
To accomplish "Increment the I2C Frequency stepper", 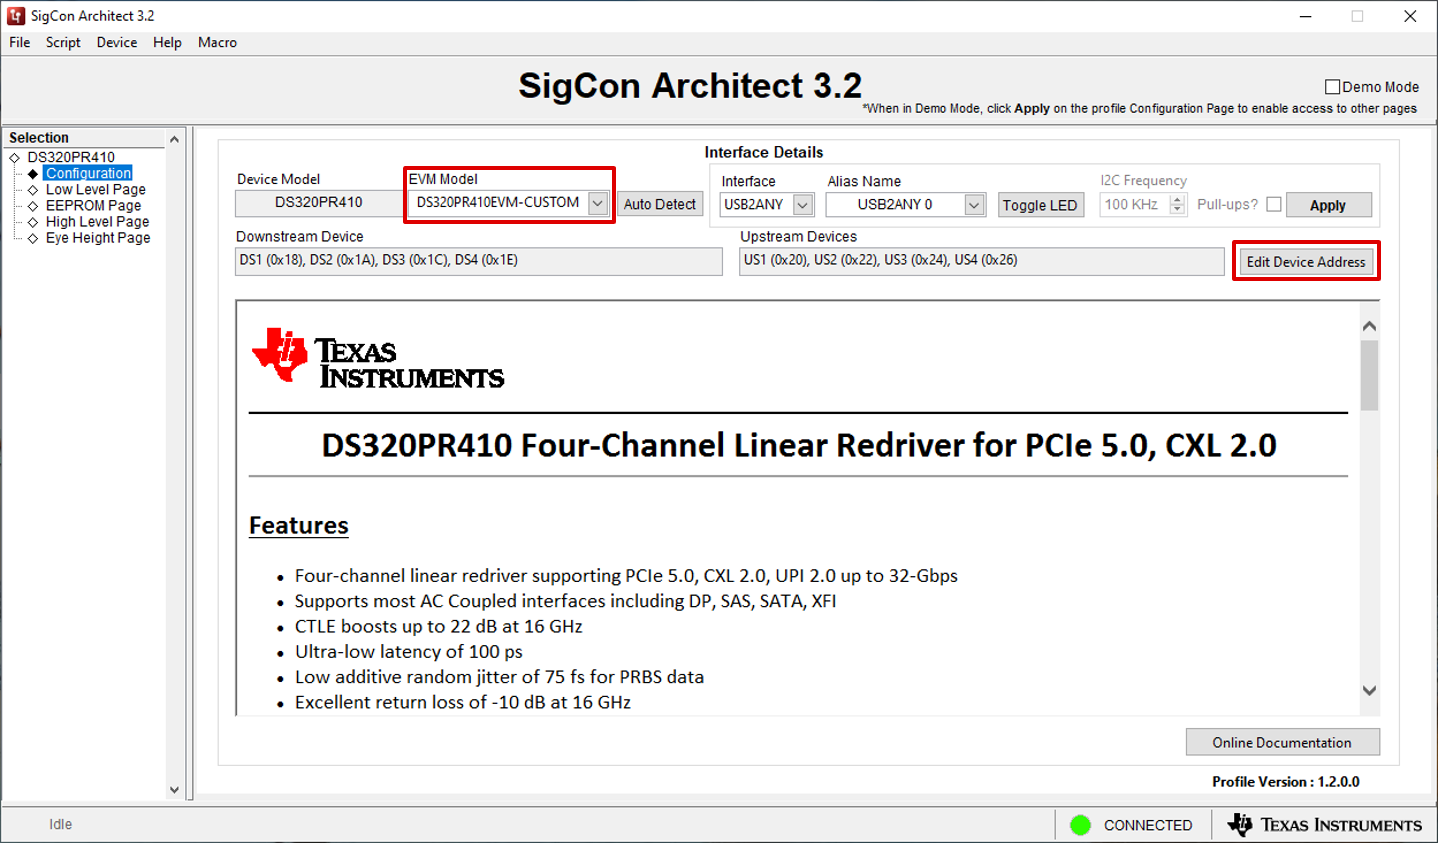I will pyautogui.click(x=1177, y=199).
